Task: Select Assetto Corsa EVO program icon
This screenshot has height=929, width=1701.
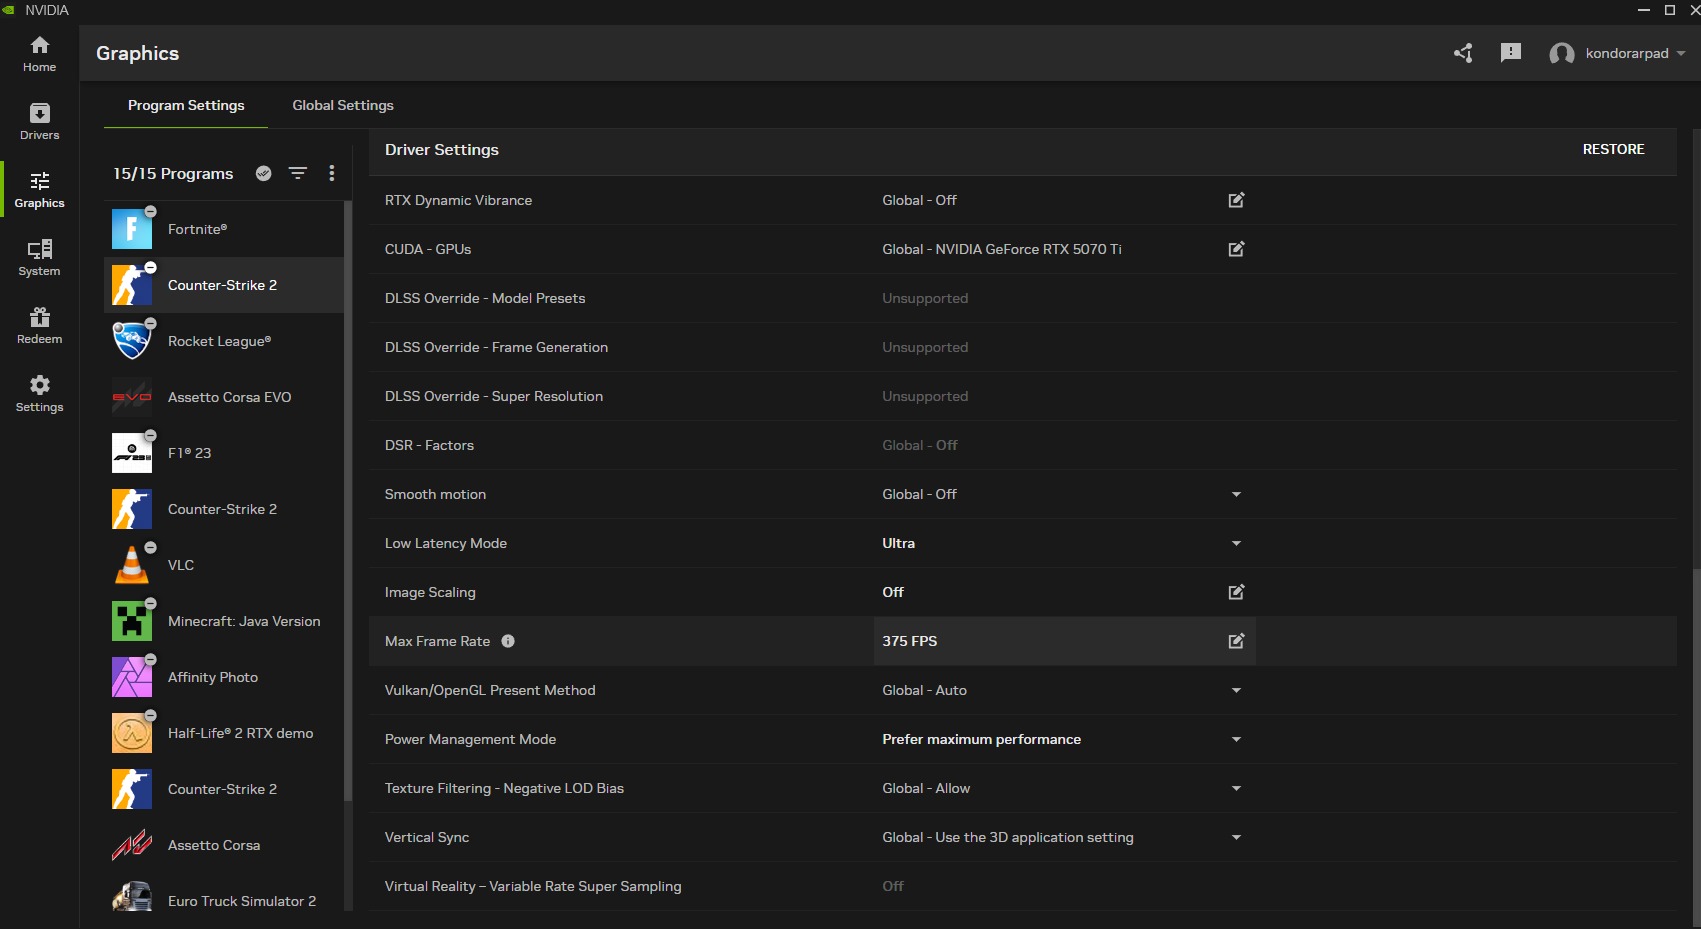Action: coord(132,397)
